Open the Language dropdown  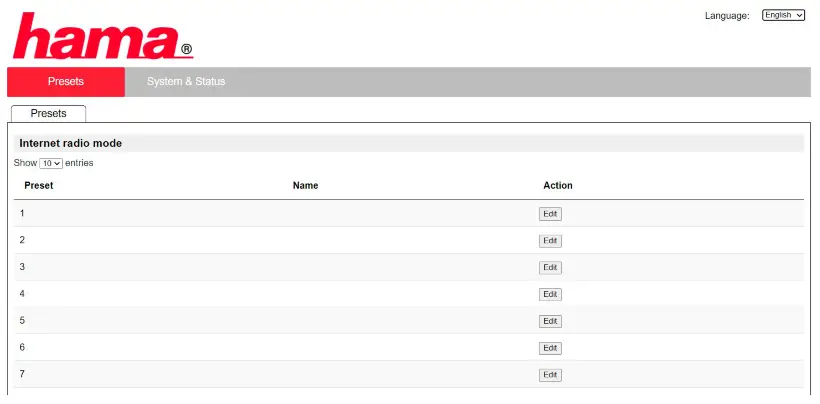pos(783,15)
